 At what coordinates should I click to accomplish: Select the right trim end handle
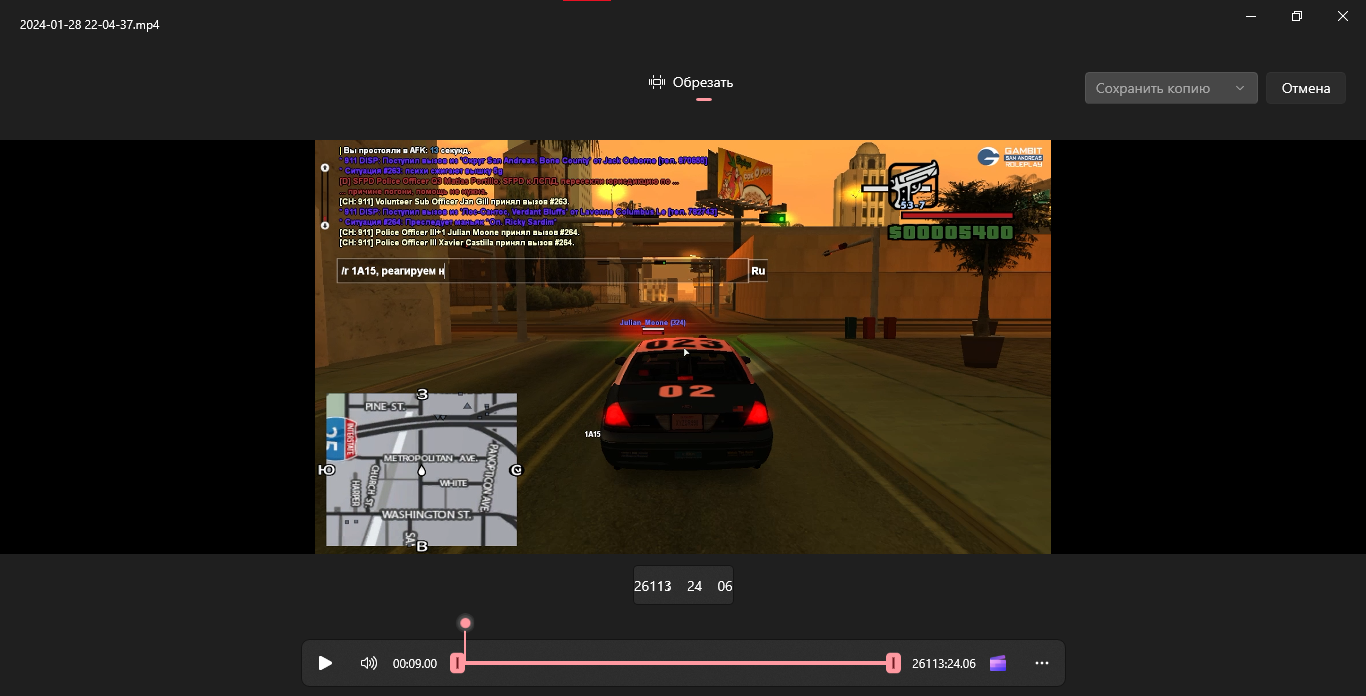(893, 663)
